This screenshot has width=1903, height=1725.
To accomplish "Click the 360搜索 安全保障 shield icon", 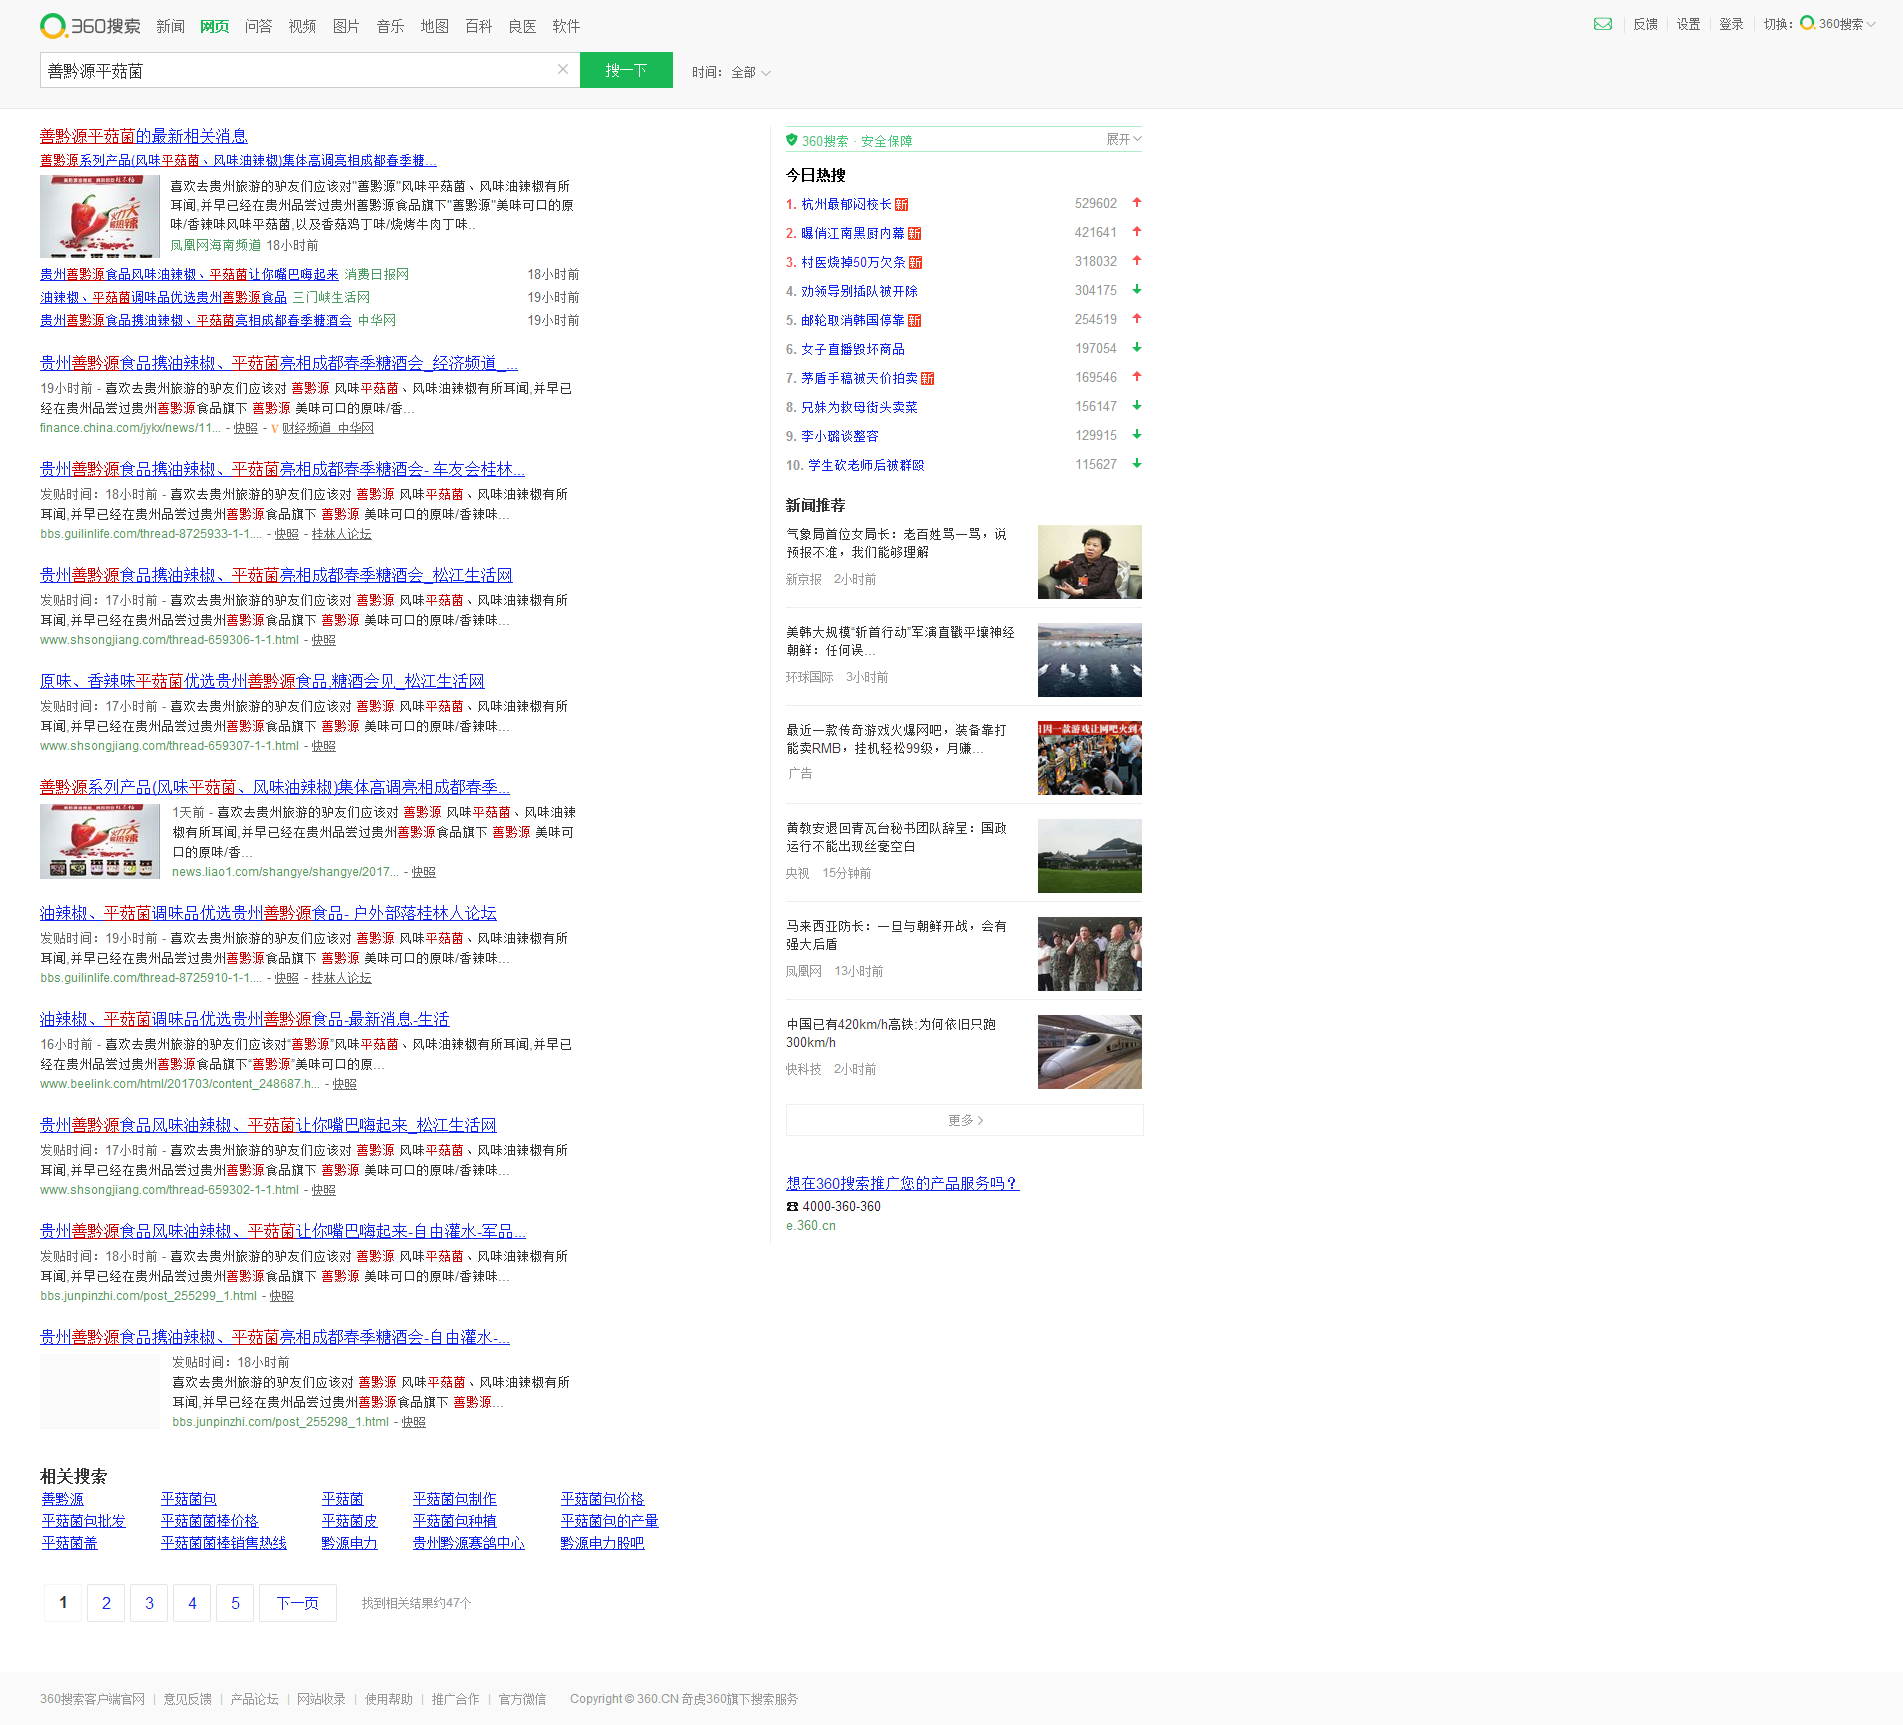I will [792, 140].
